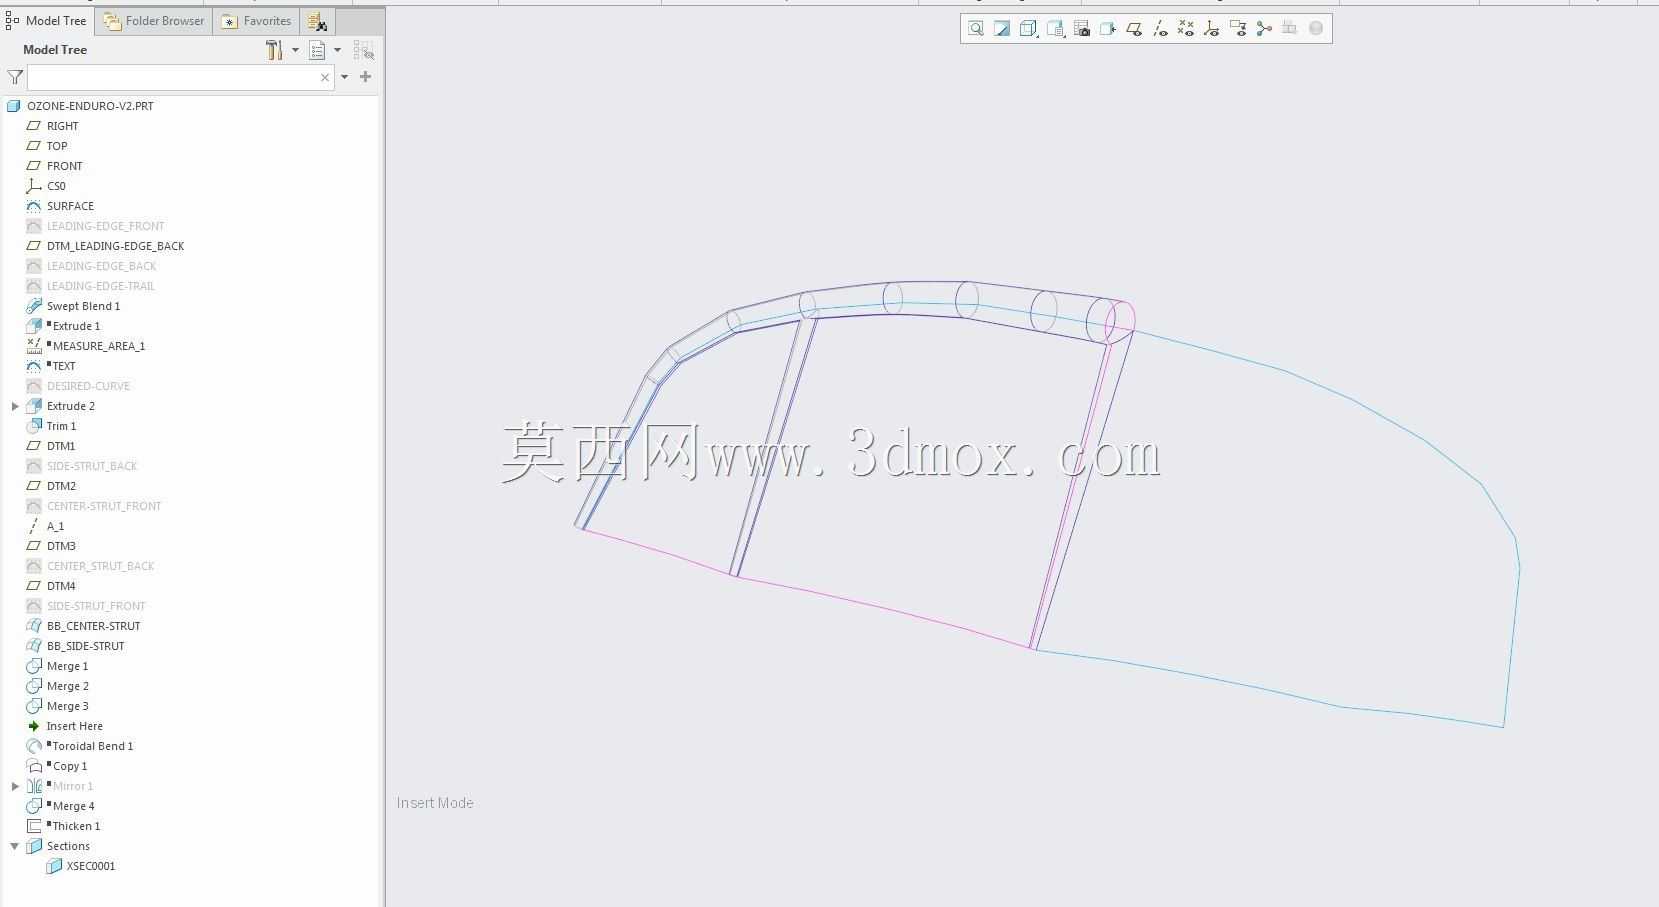Screen dimensions: 1659x907
Task: Click the tree display list icon
Action: 317,50
